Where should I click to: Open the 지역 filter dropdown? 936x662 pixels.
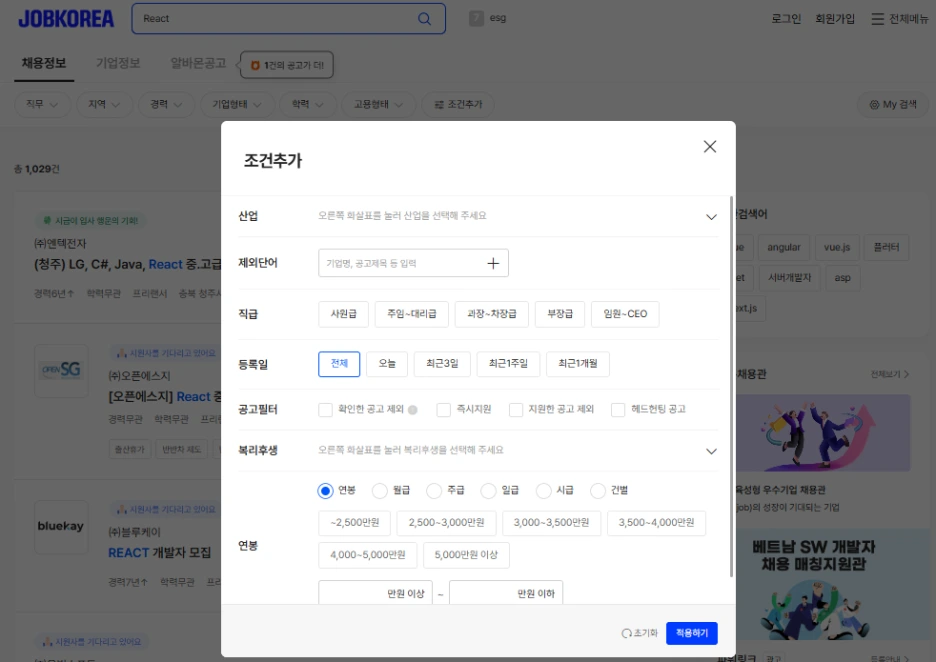(x=104, y=104)
